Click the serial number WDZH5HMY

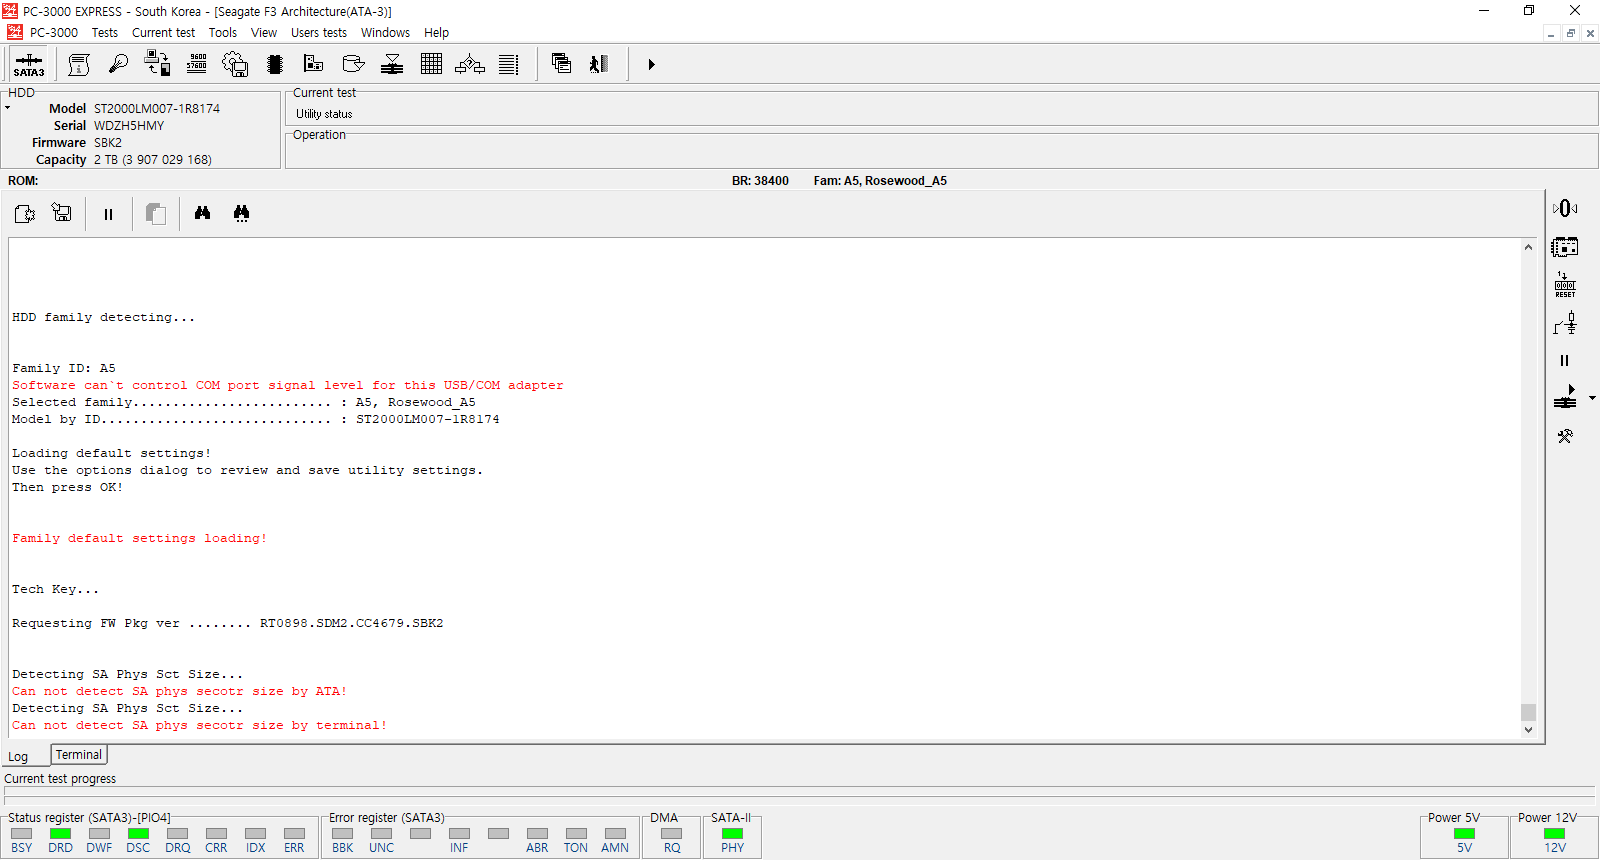129,126
